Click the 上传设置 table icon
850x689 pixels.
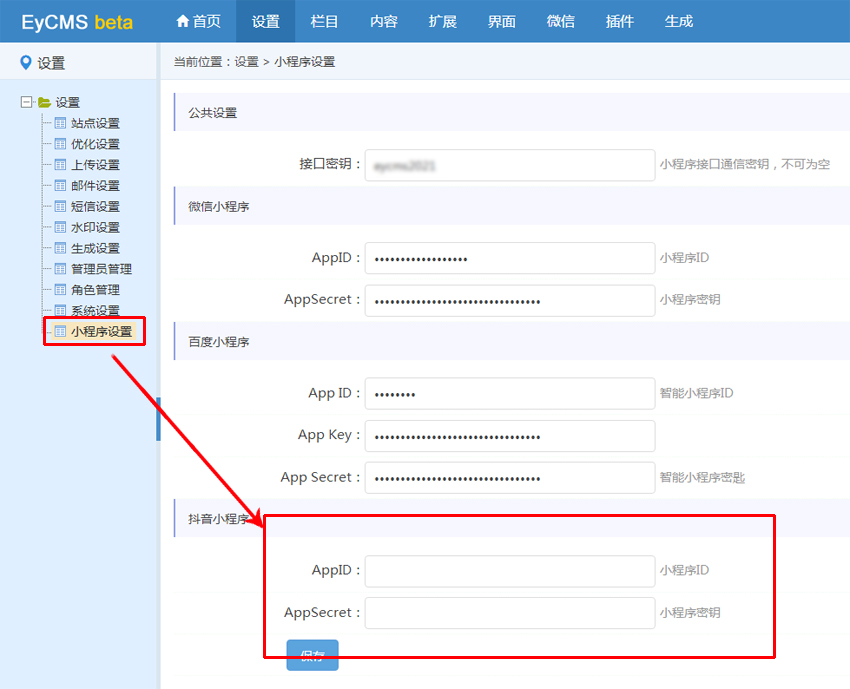[60, 165]
